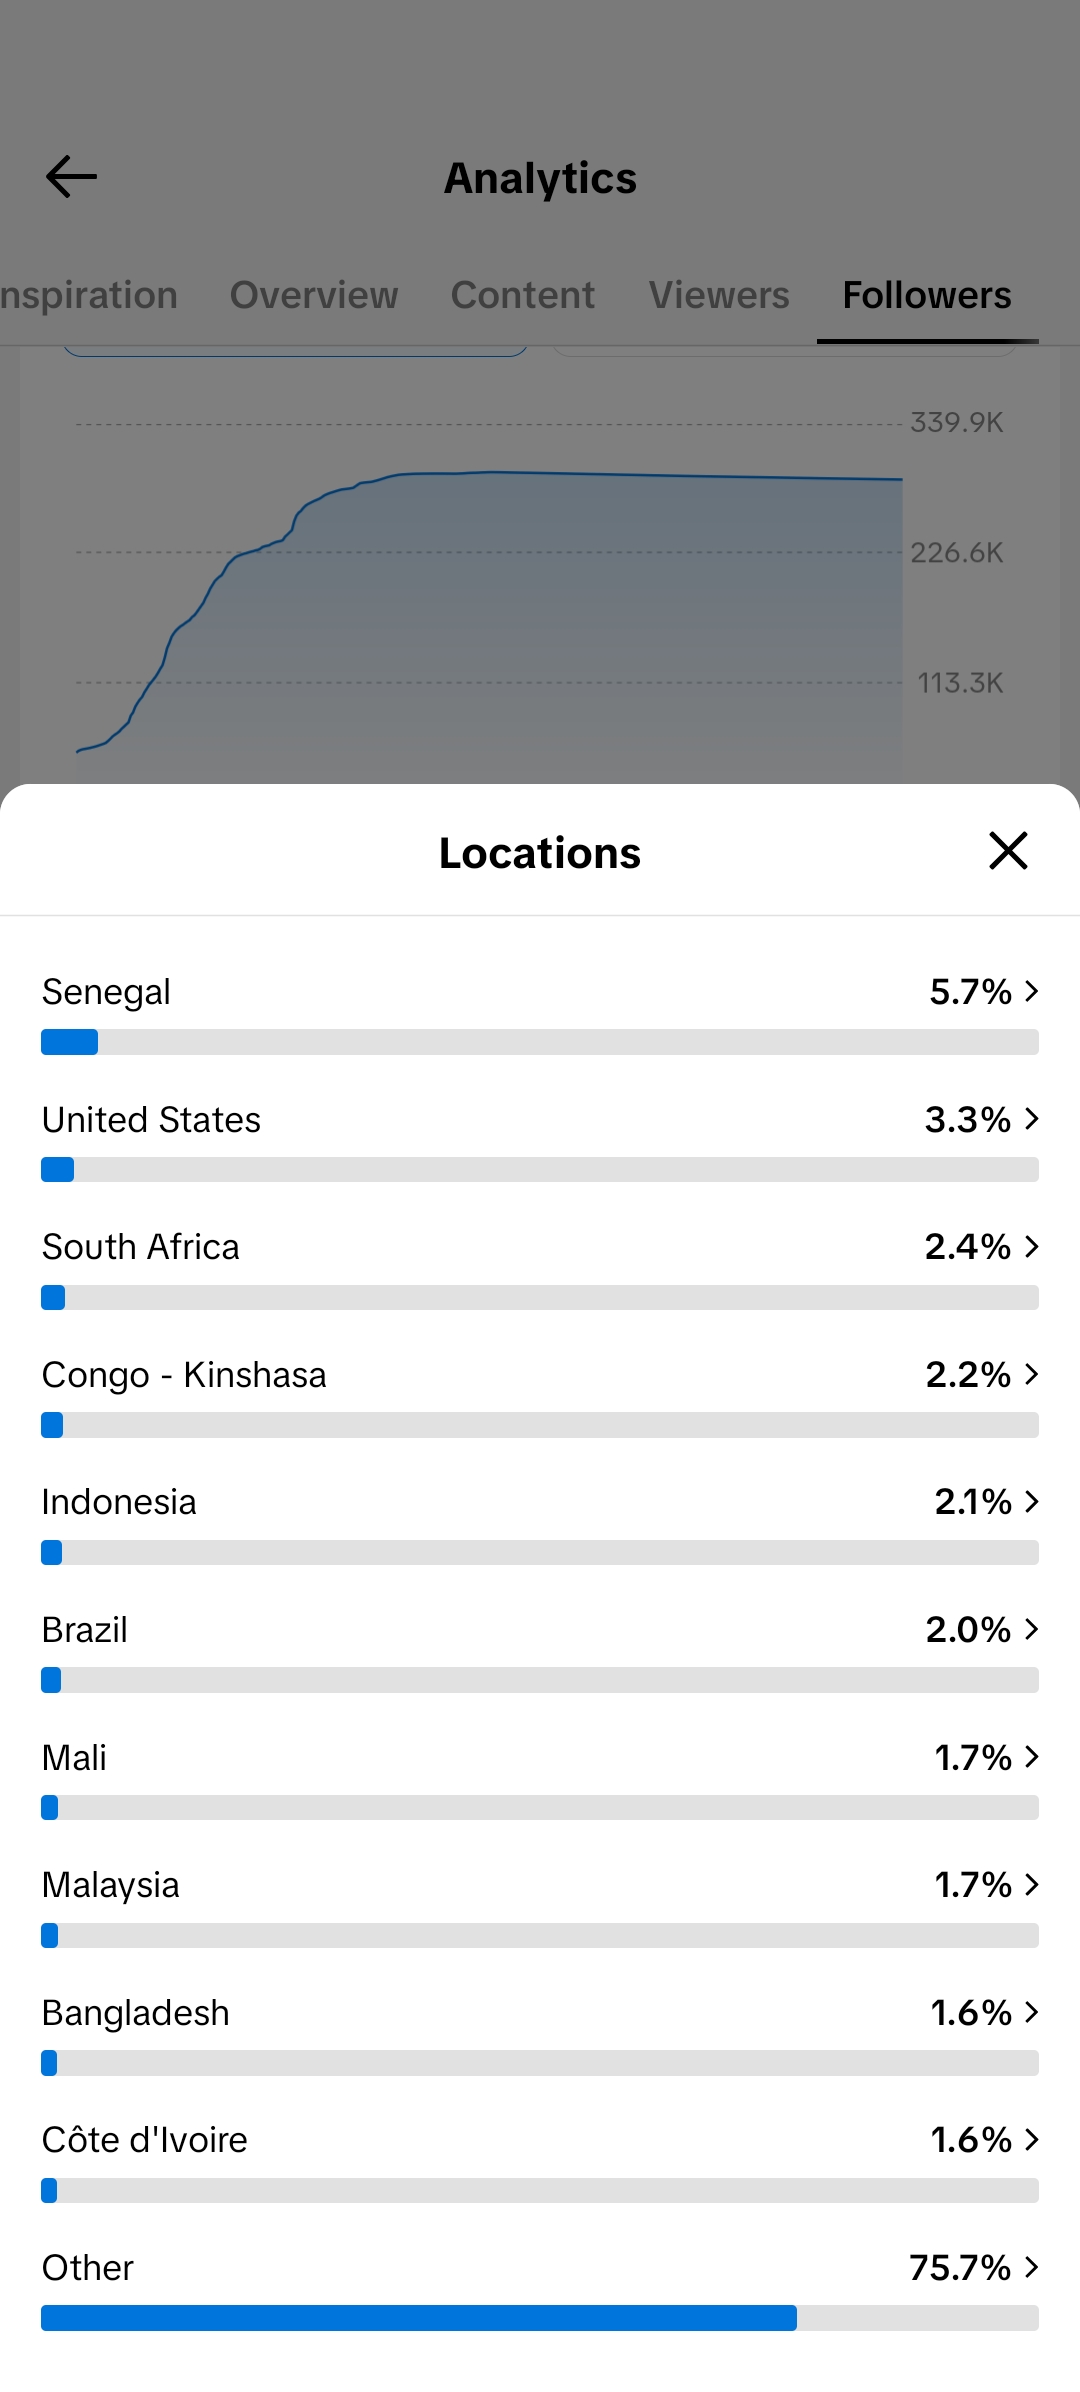The image size is (1080, 2392).
Task: Select the Mali location row
Action: [540, 1782]
